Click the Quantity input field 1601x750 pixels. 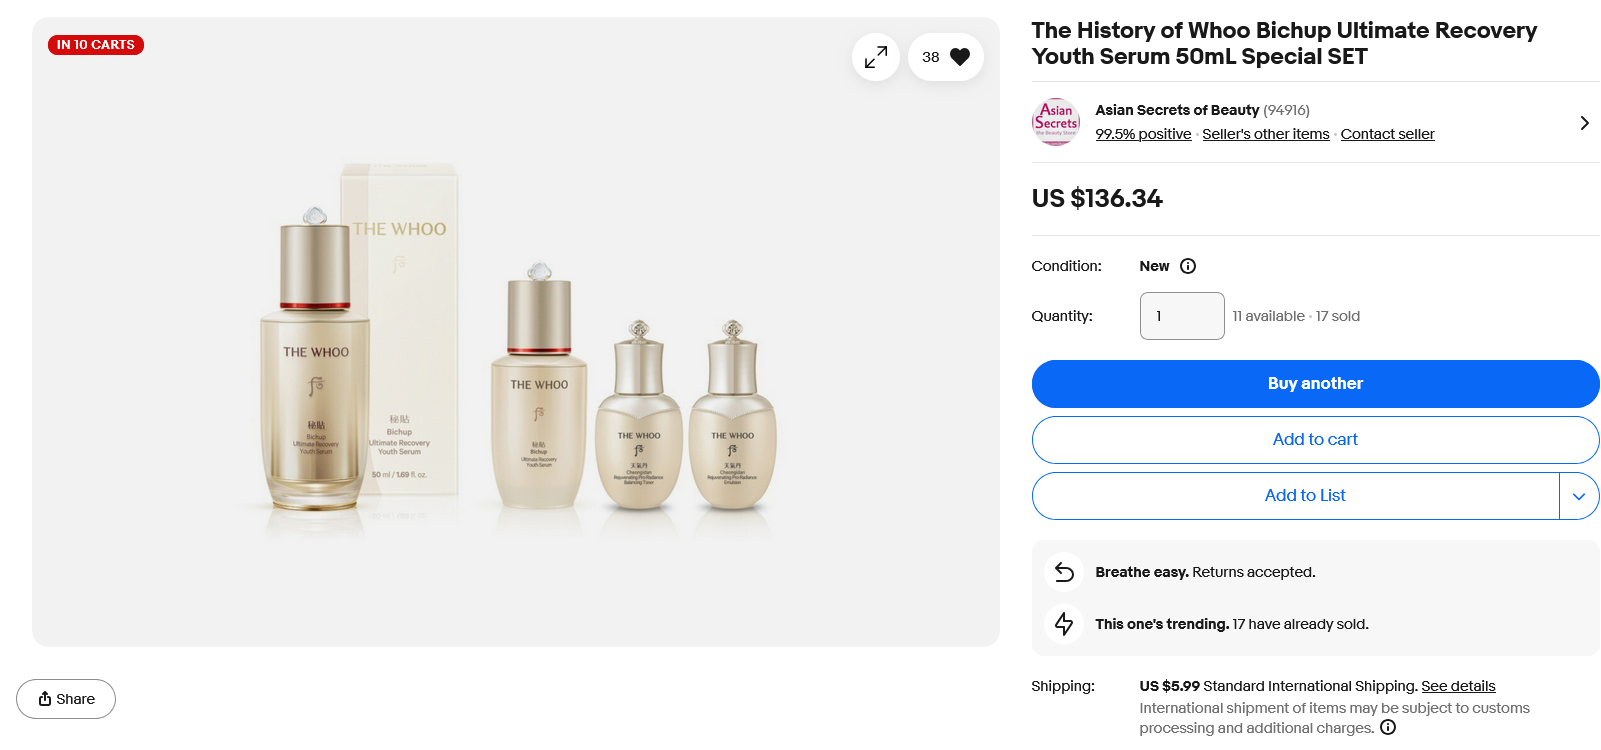click(1182, 316)
